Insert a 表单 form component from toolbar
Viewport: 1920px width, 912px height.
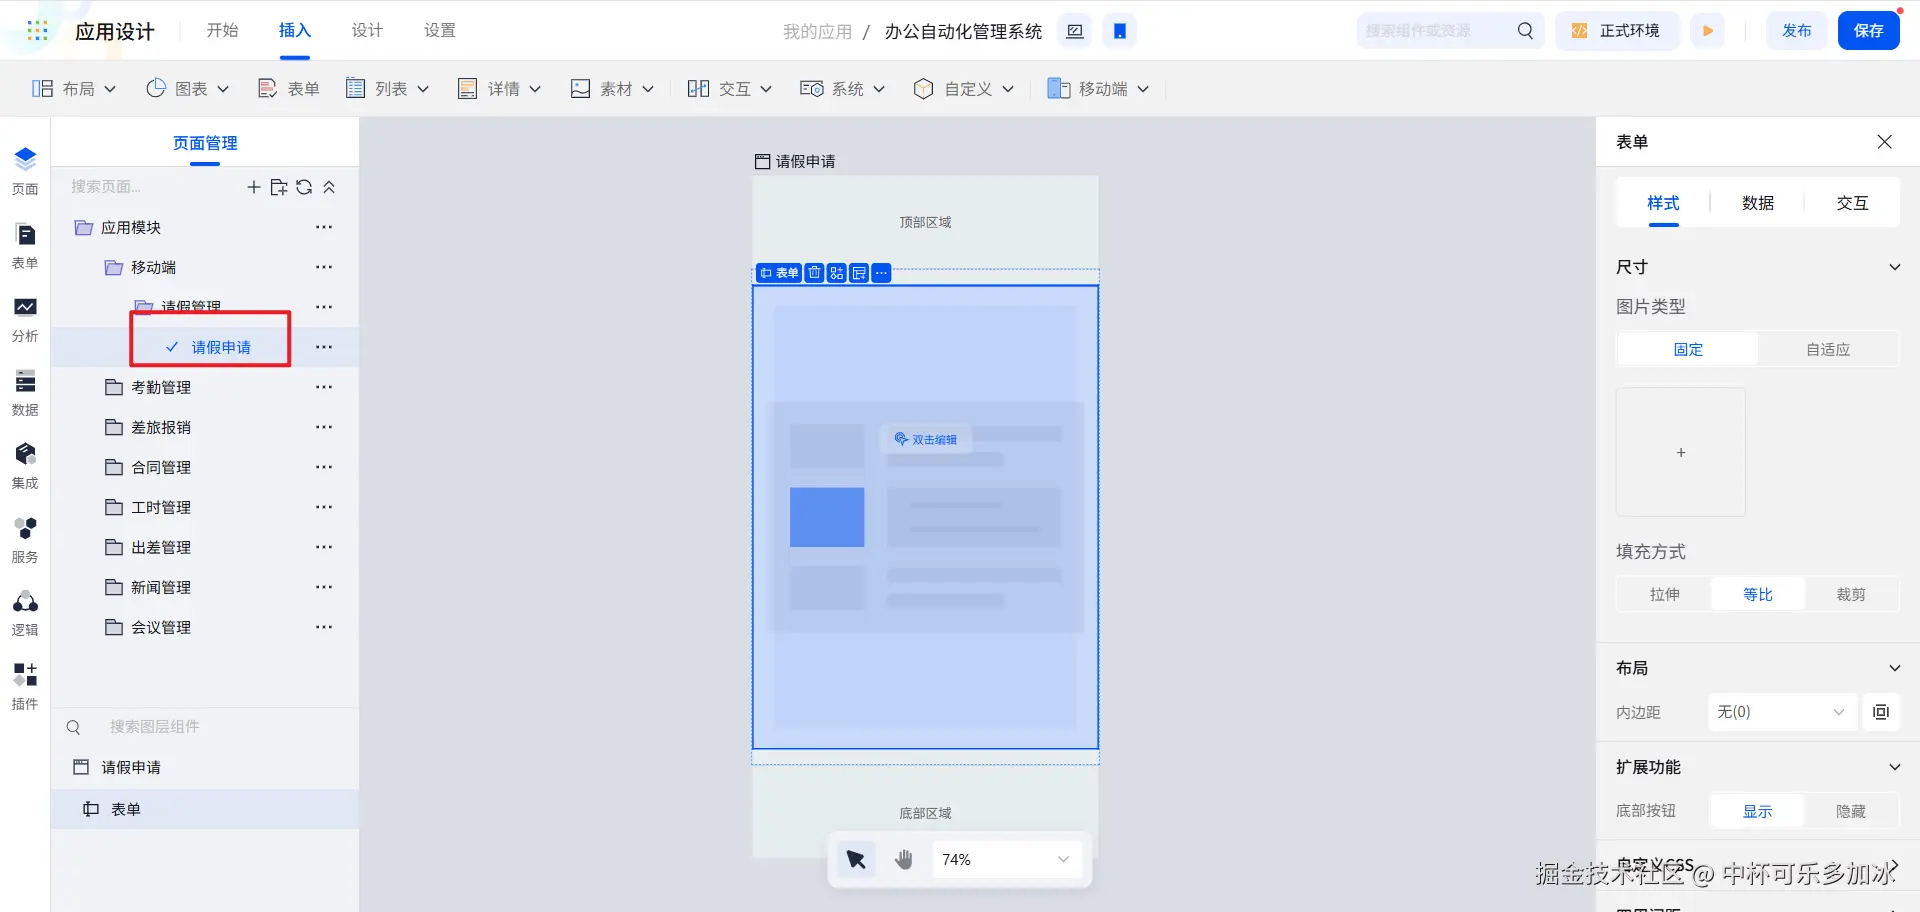click(x=289, y=89)
